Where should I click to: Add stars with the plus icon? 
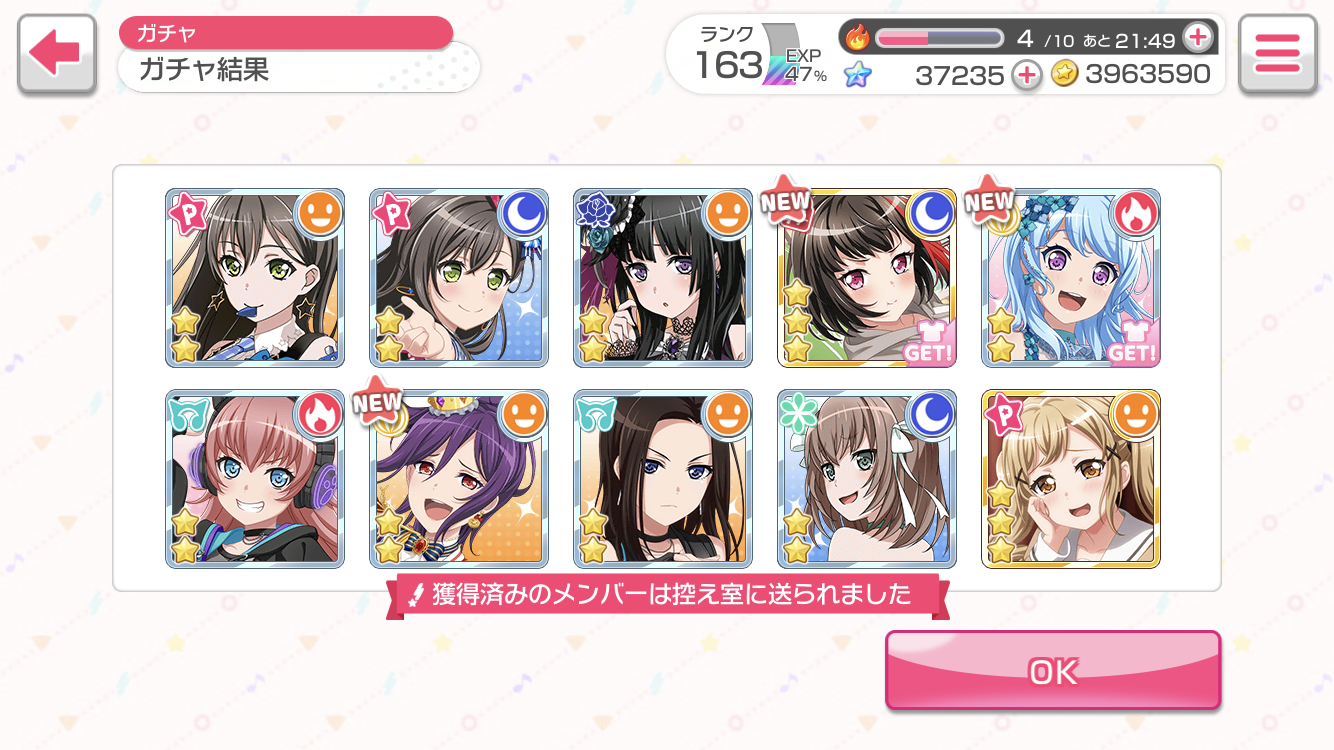1026,74
